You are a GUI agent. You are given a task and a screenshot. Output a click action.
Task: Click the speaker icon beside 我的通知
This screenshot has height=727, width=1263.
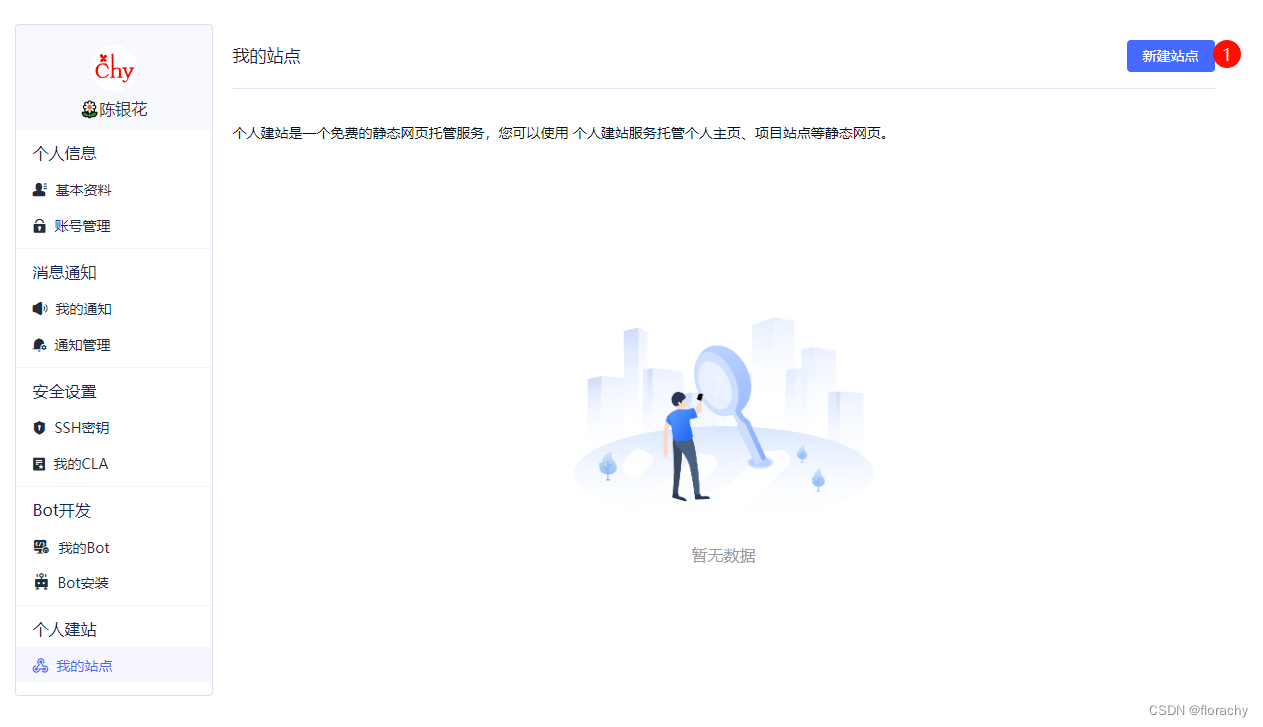(x=39, y=308)
